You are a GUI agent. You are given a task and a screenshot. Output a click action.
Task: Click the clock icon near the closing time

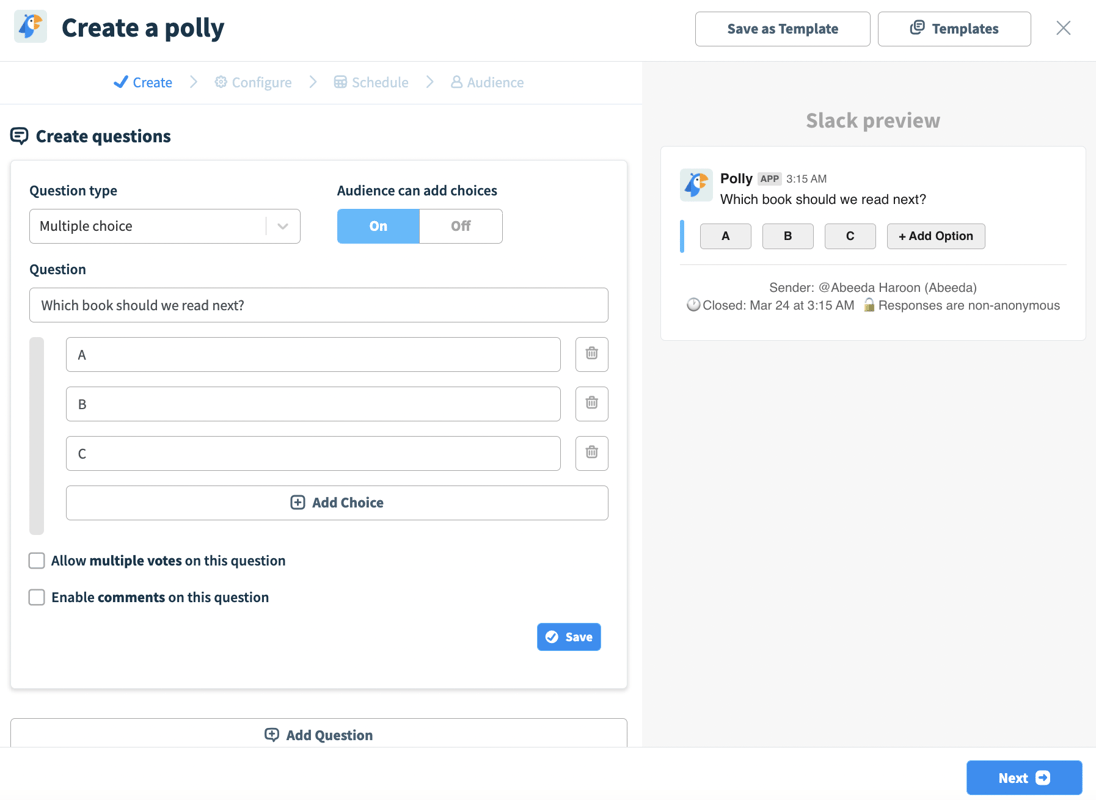click(x=693, y=305)
